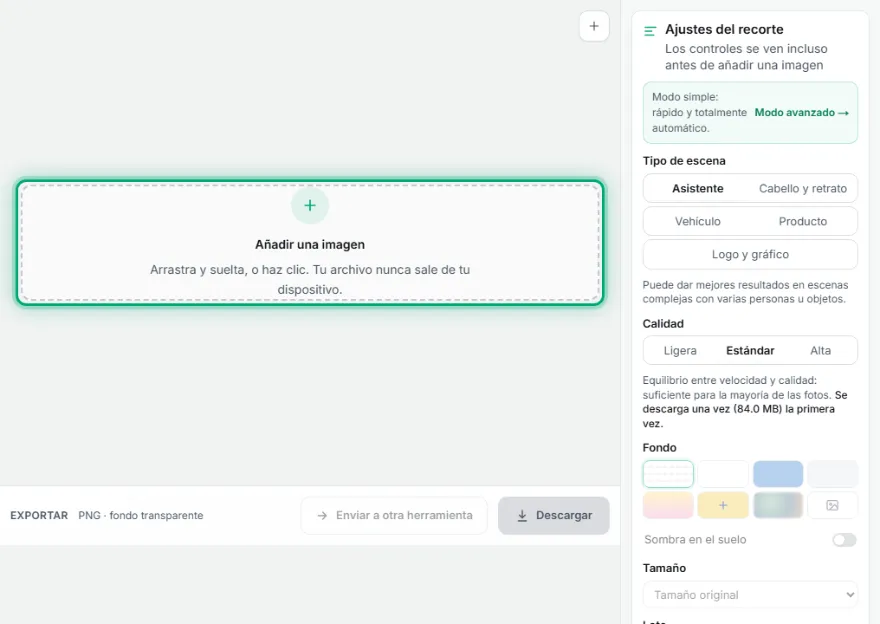Set quality to Alta
880x624 pixels.
(821, 351)
